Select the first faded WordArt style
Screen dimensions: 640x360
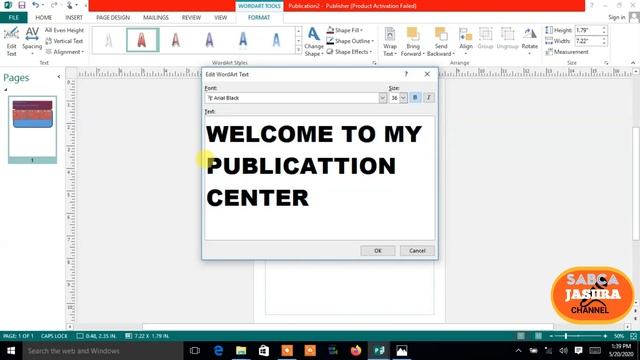[x=109, y=40]
